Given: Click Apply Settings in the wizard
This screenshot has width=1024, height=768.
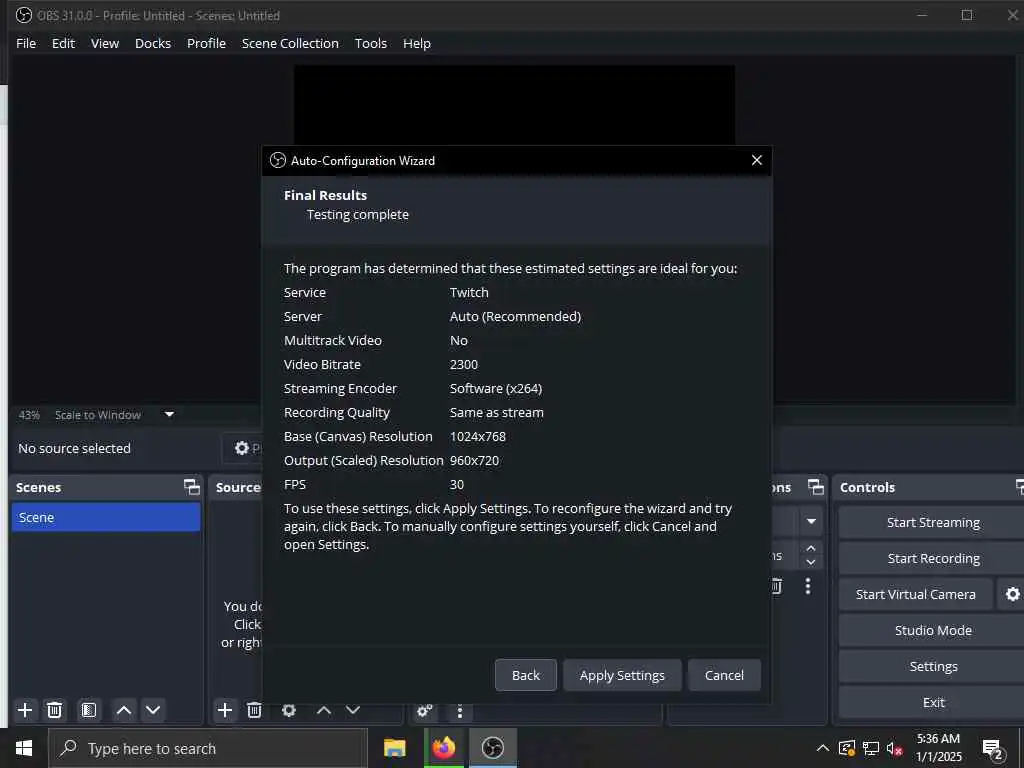Looking at the screenshot, I should 622,675.
